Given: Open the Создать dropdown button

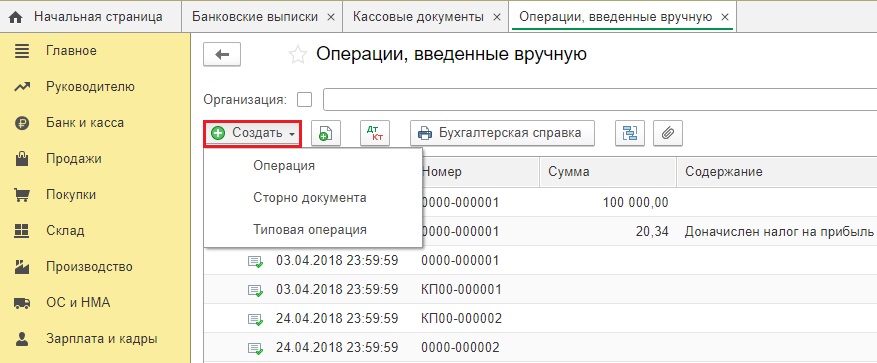Looking at the screenshot, I should [x=253, y=133].
